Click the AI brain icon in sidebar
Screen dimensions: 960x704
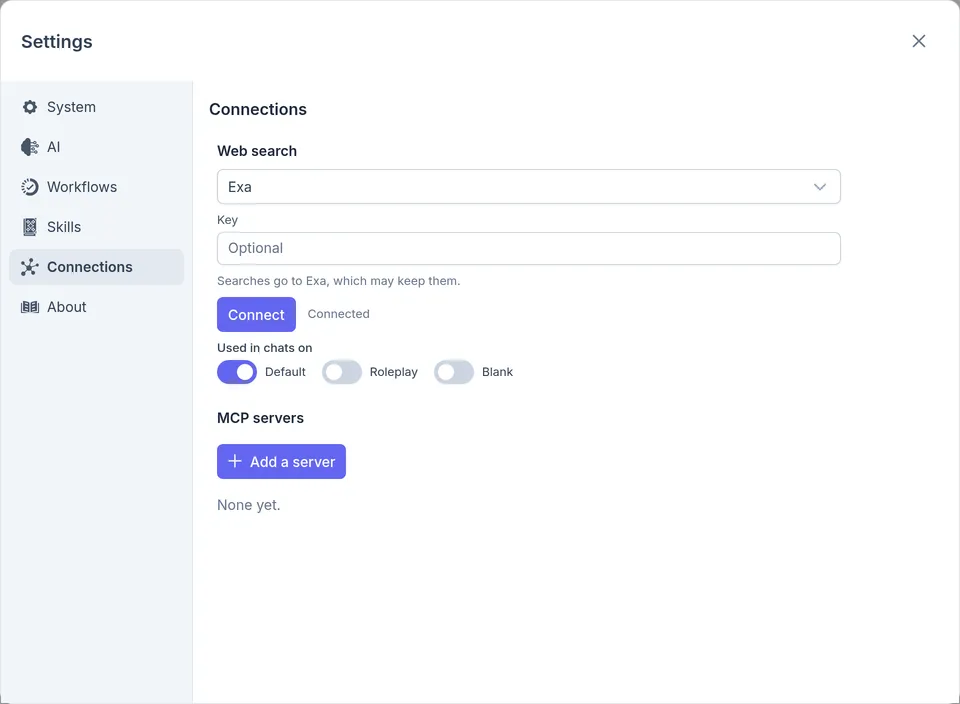pos(29,147)
